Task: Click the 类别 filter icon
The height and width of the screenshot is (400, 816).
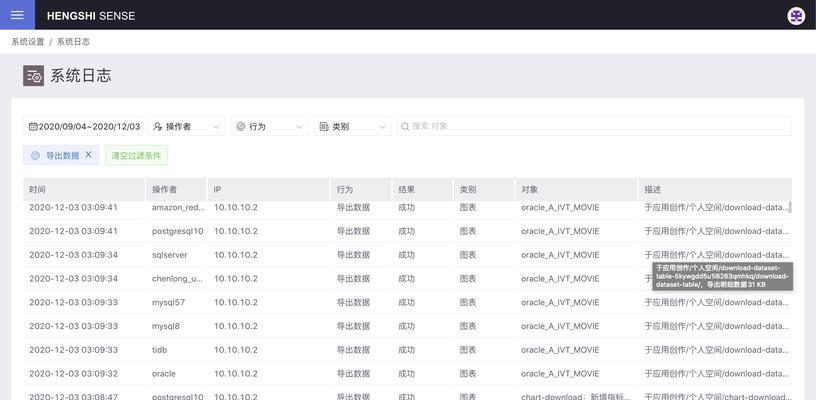Action: click(323, 127)
